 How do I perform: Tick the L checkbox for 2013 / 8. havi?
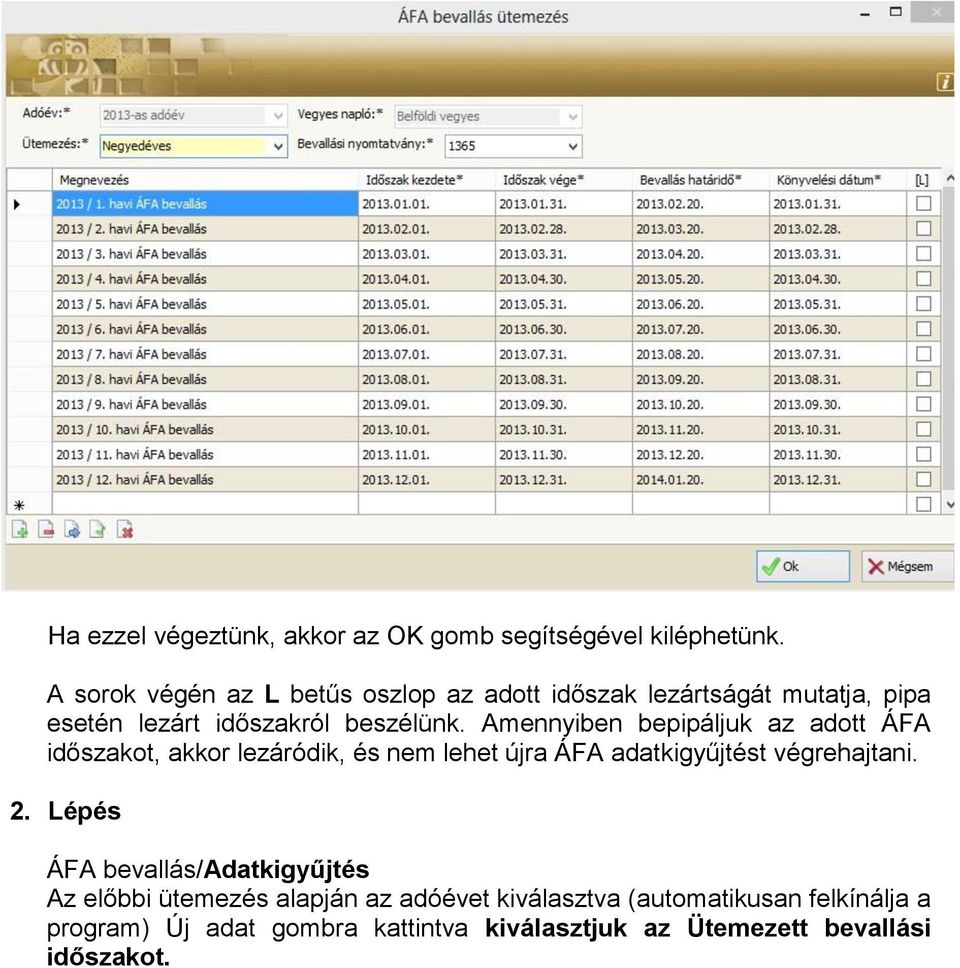(924, 379)
